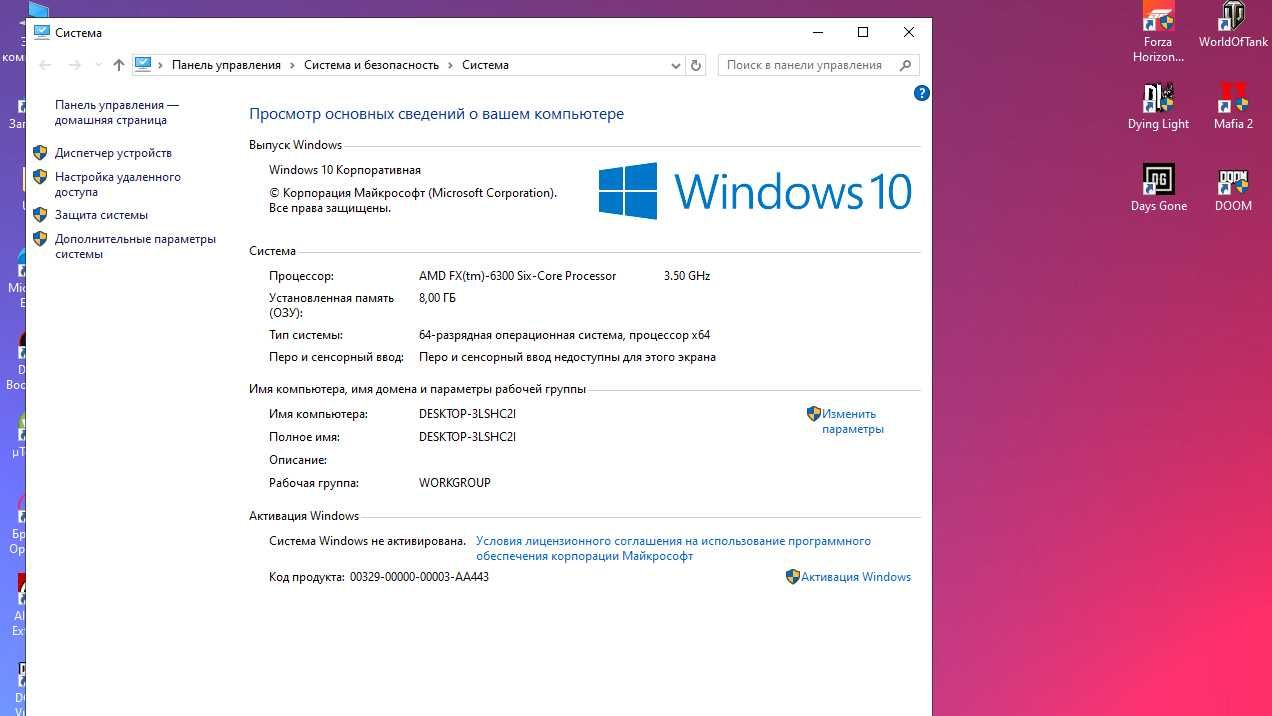Open Дополнительные параметры системы
The width and height of the screenshot is (1272, 716).
coord(135,246)
